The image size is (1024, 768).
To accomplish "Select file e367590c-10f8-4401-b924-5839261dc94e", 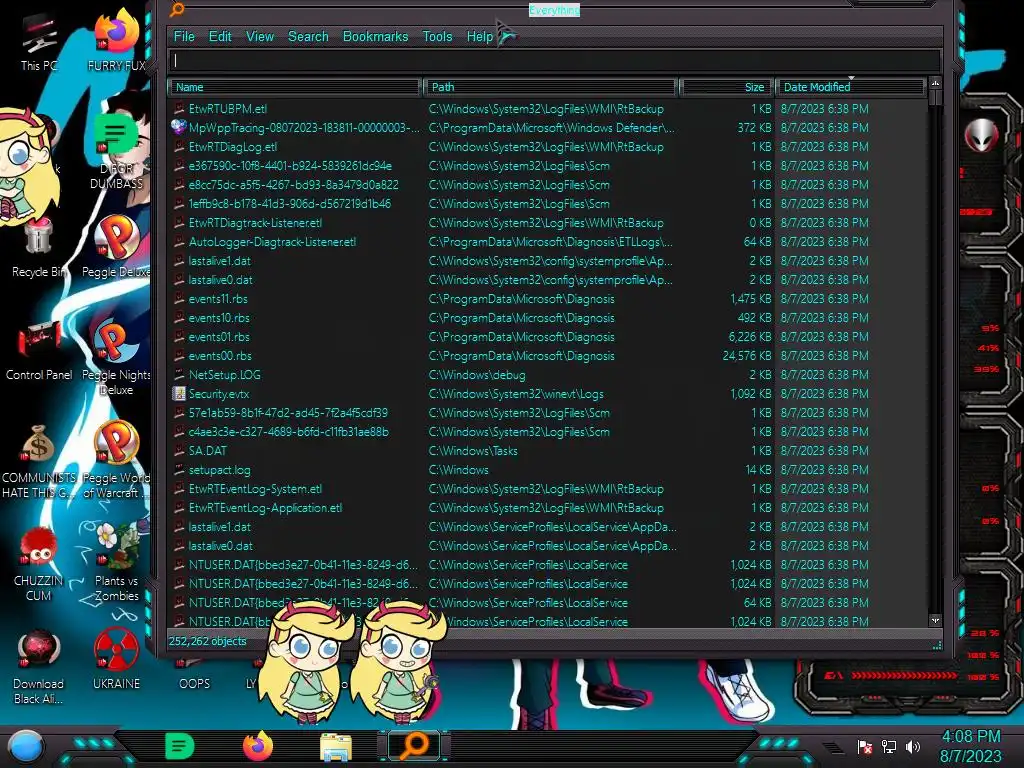I will [x=290, y=166].
